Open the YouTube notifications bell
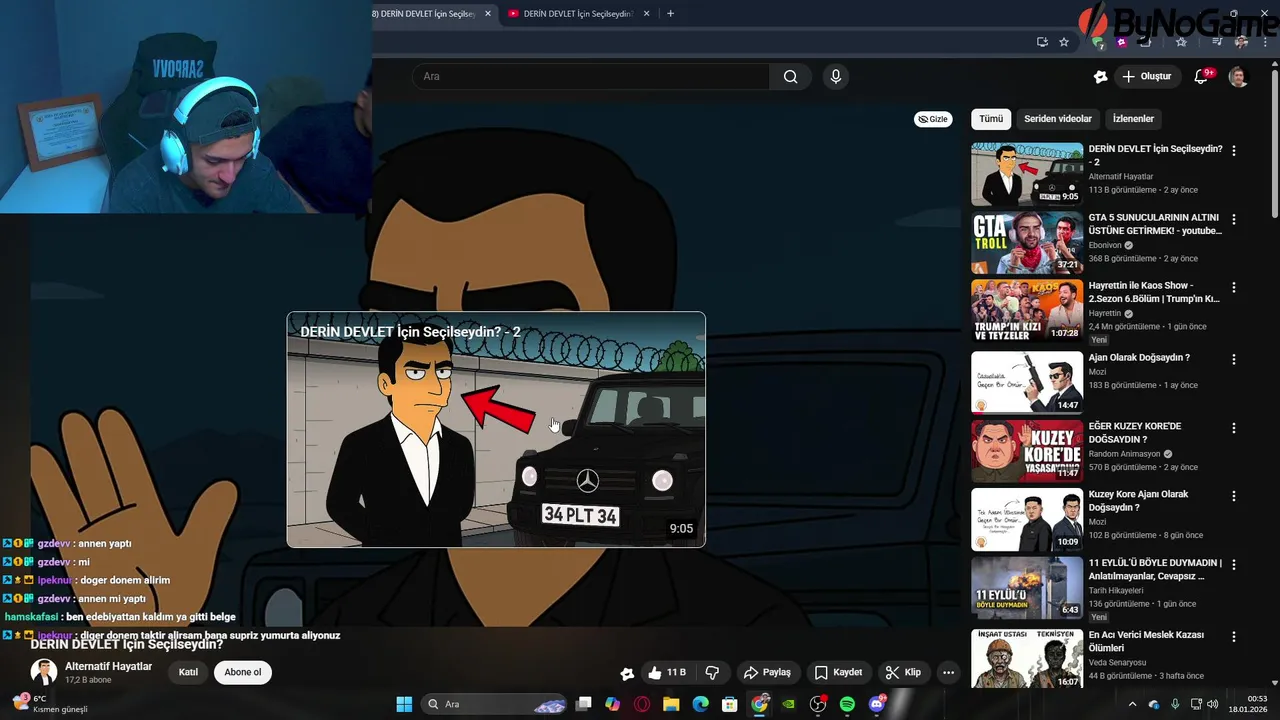Viewport: 1280px width, 720px height. [x=1202, y=76]
